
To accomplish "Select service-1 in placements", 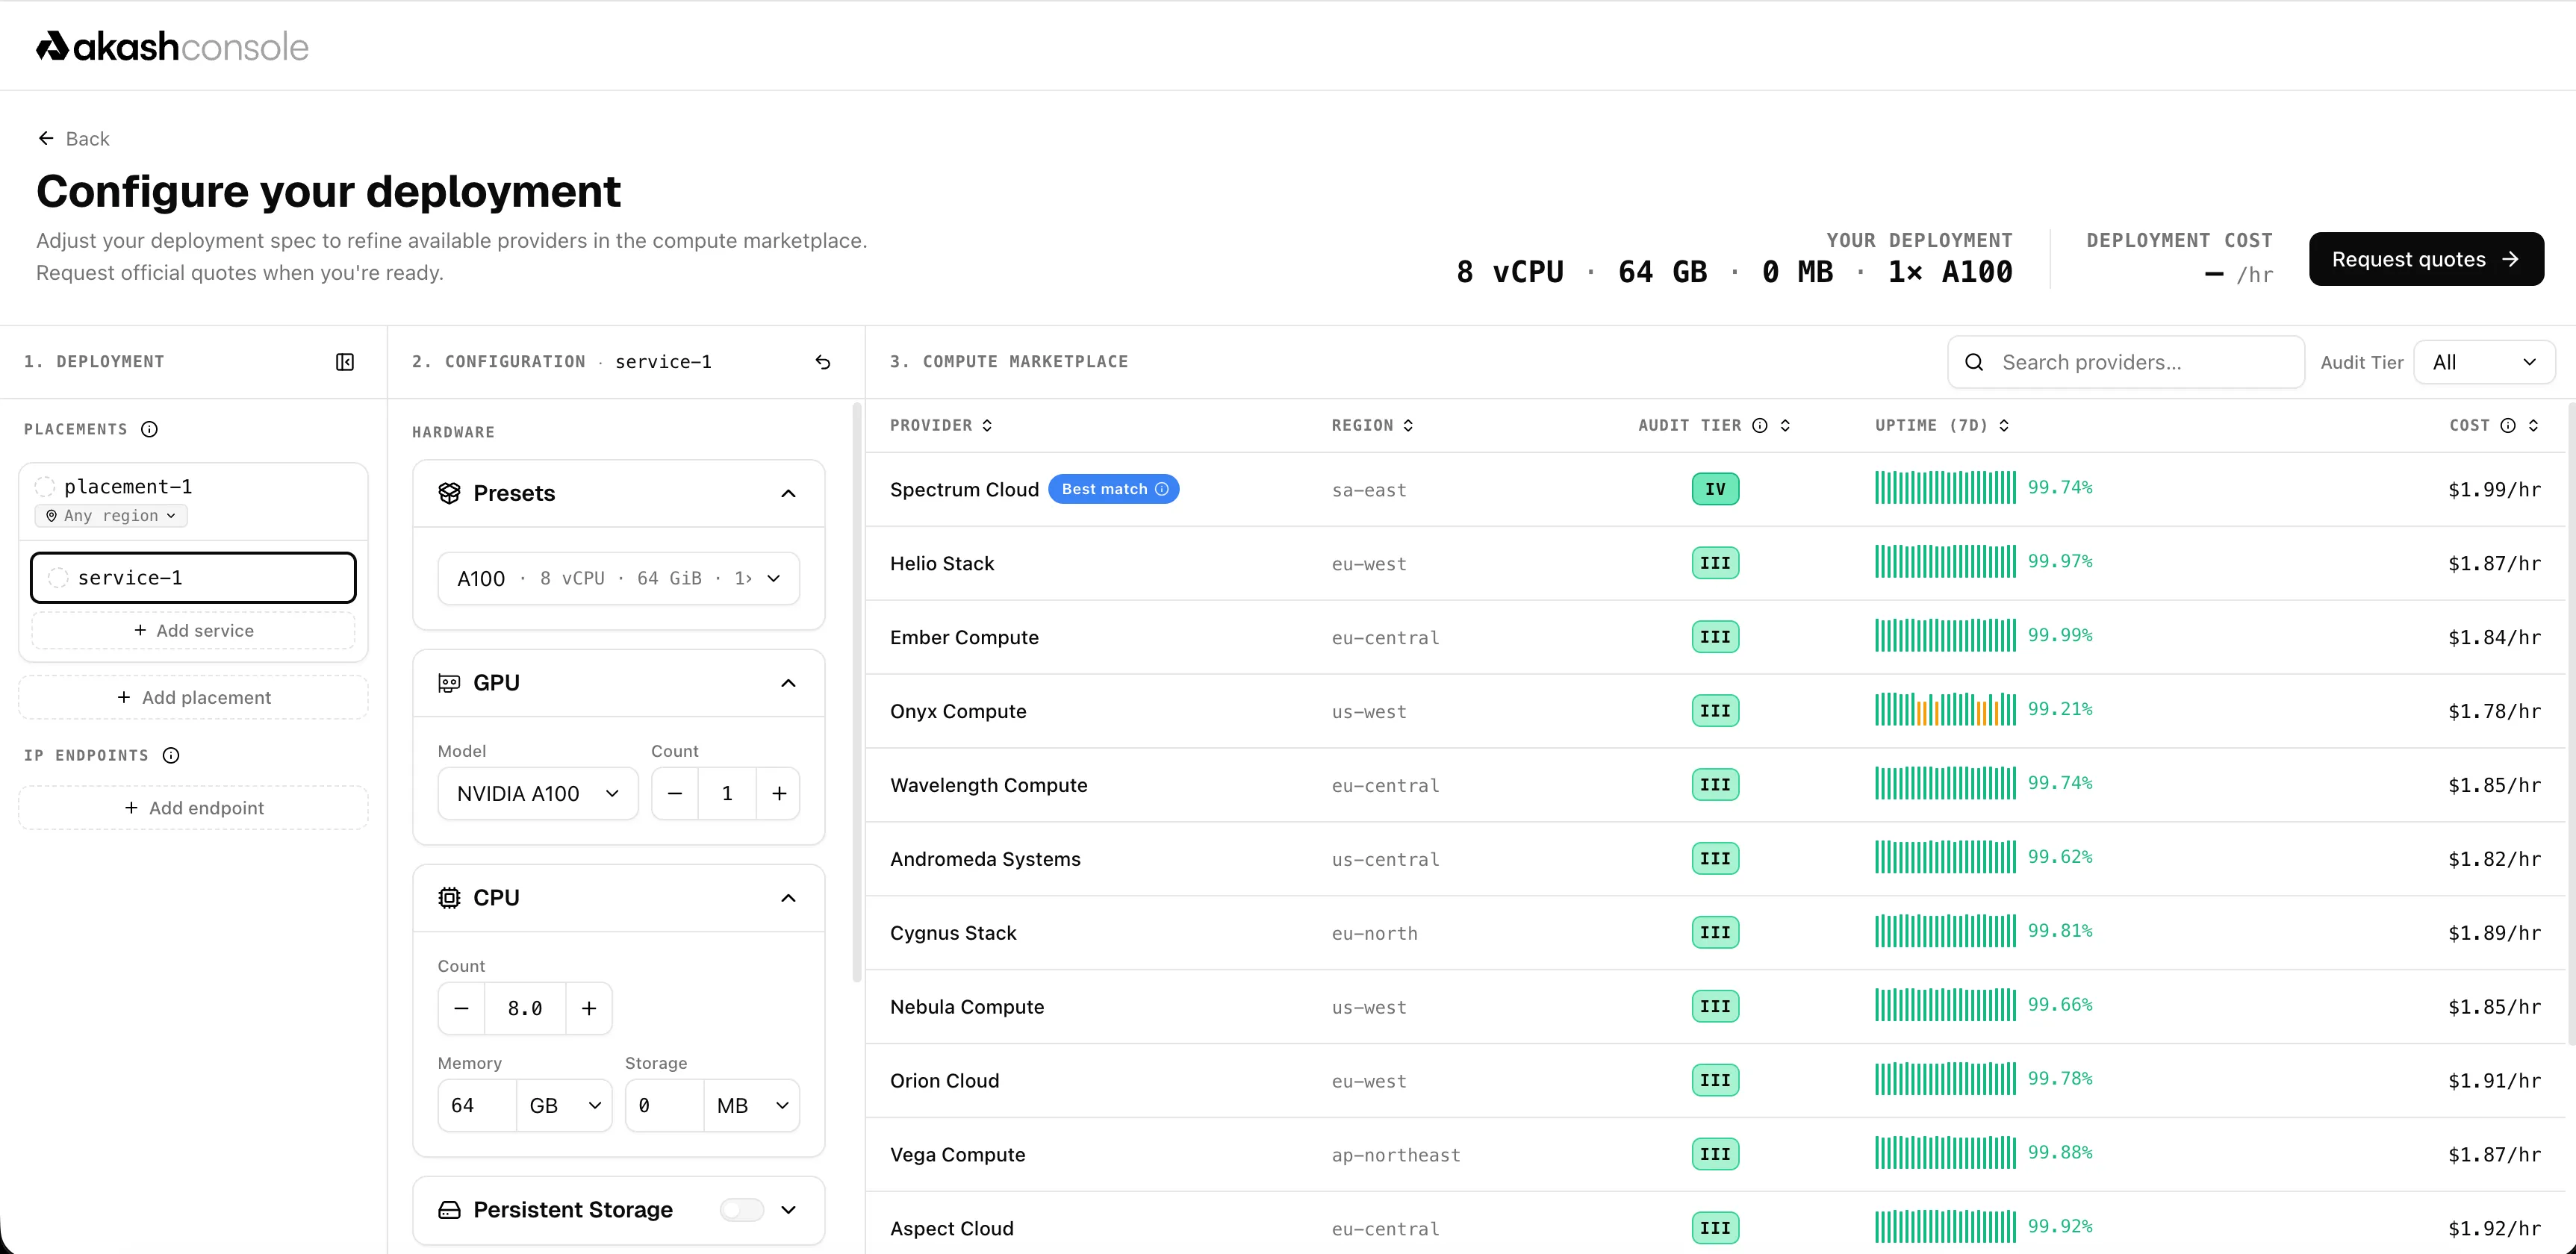I will [193, 578].
